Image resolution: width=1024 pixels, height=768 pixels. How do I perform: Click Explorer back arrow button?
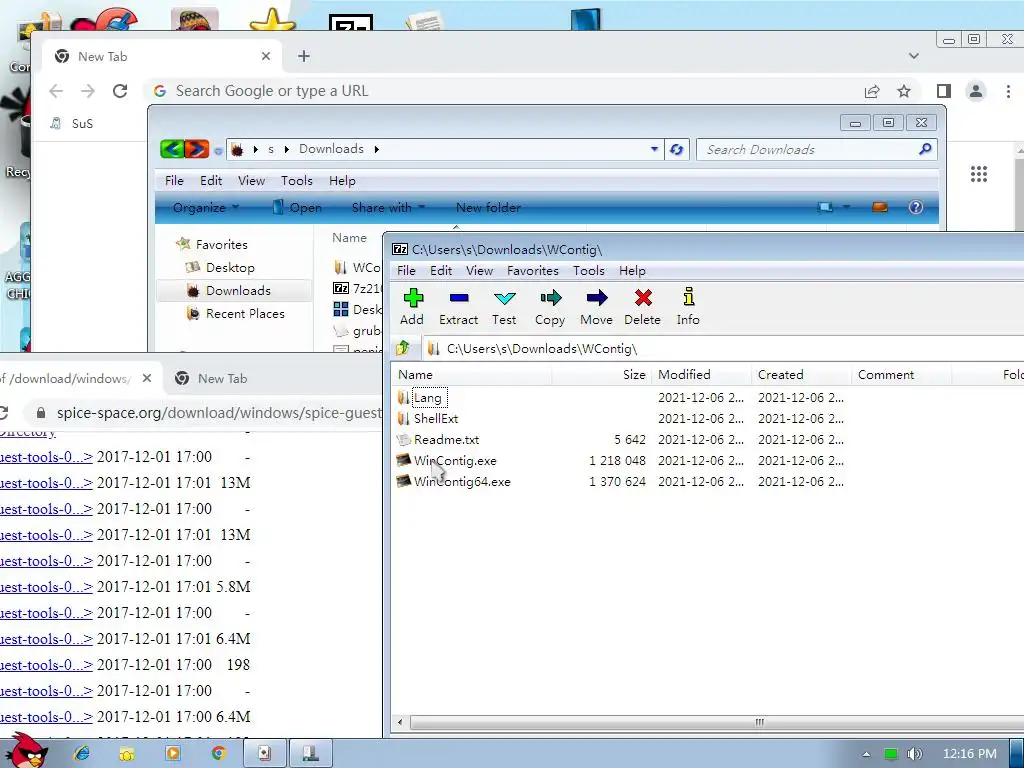tap(172, 150)
